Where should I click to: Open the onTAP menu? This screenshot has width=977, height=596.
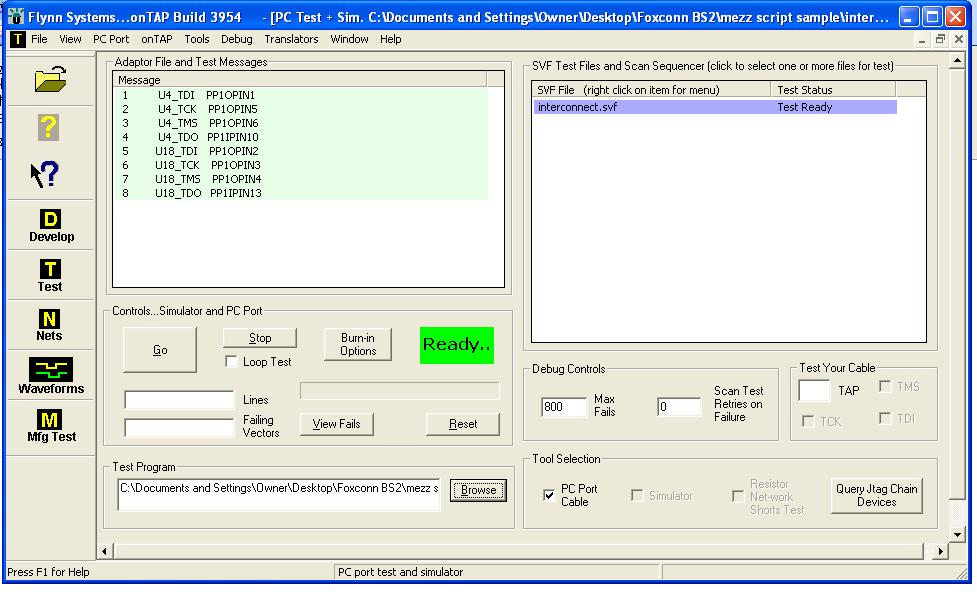pos(156,39)
